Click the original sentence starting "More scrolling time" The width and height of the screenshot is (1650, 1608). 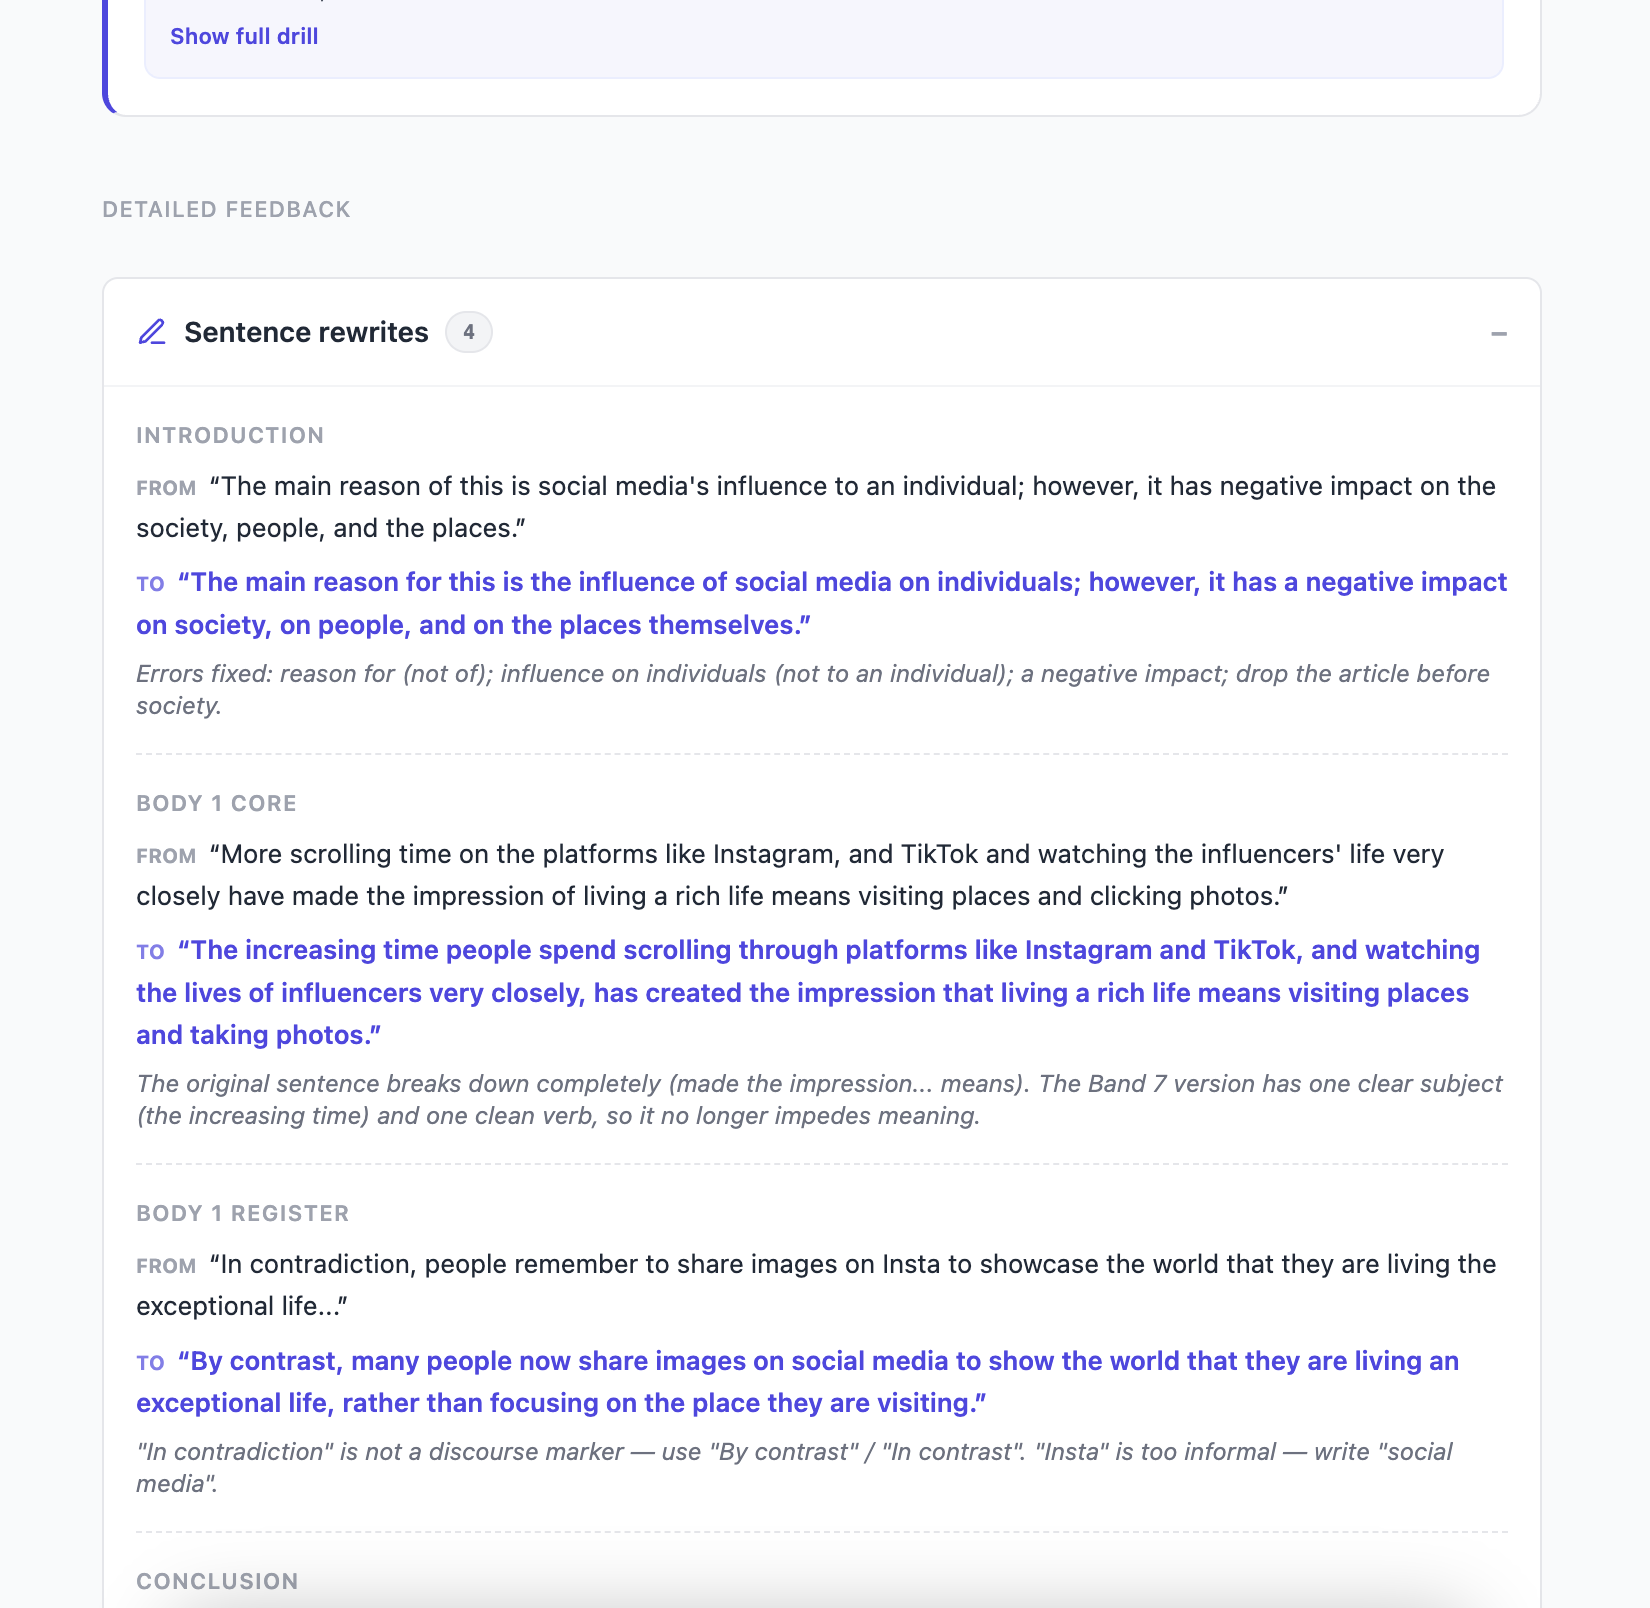tap(790, 875)
